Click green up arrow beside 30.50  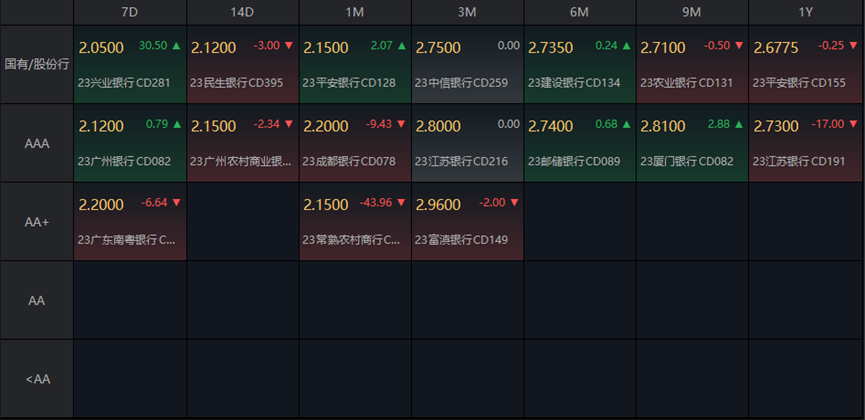point(177,45)
